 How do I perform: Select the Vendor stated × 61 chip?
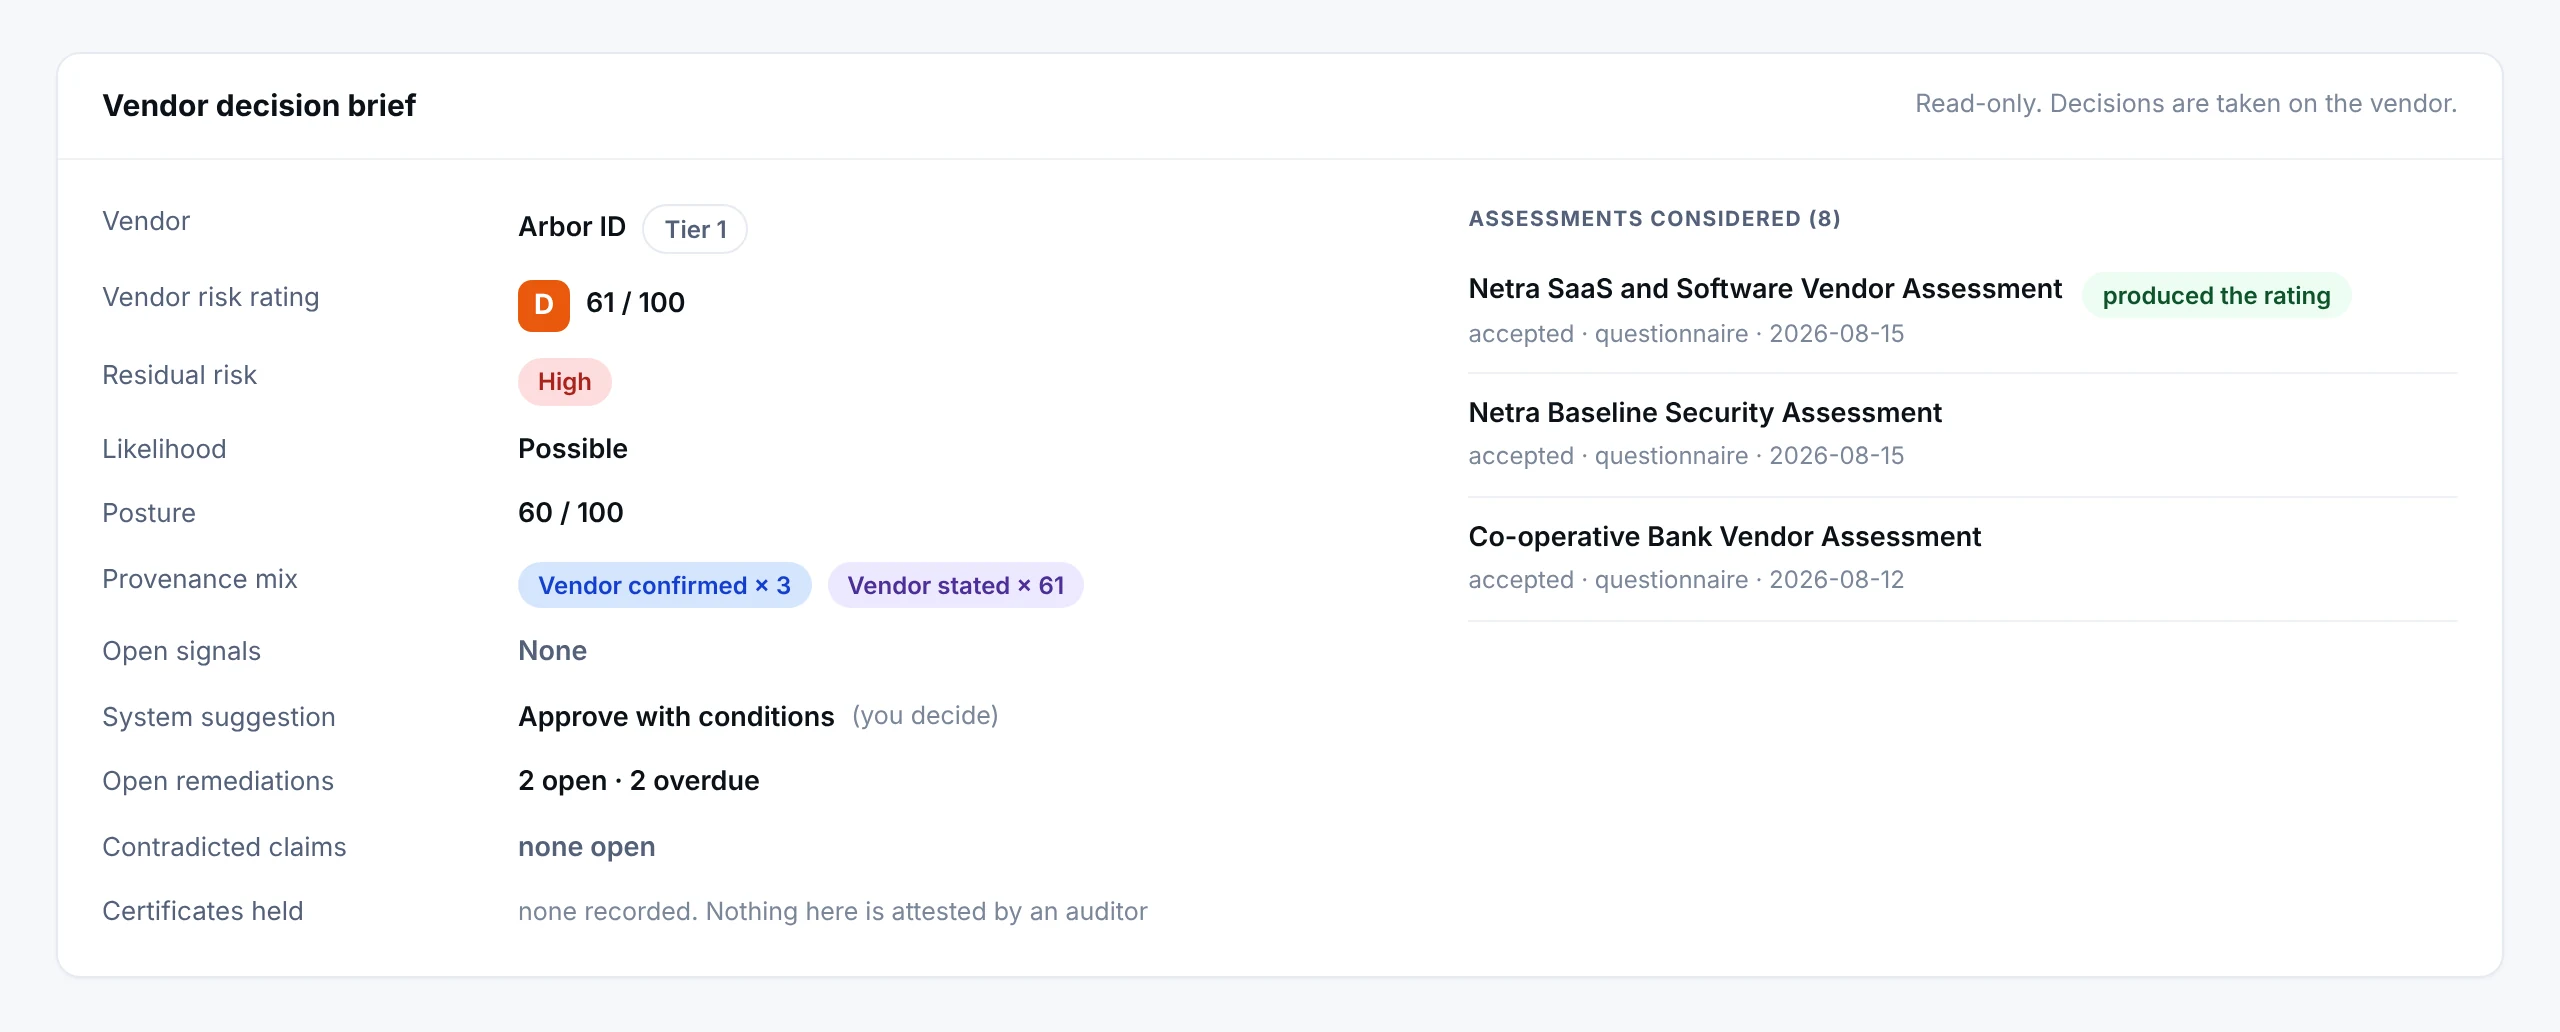tap(955, 585)
